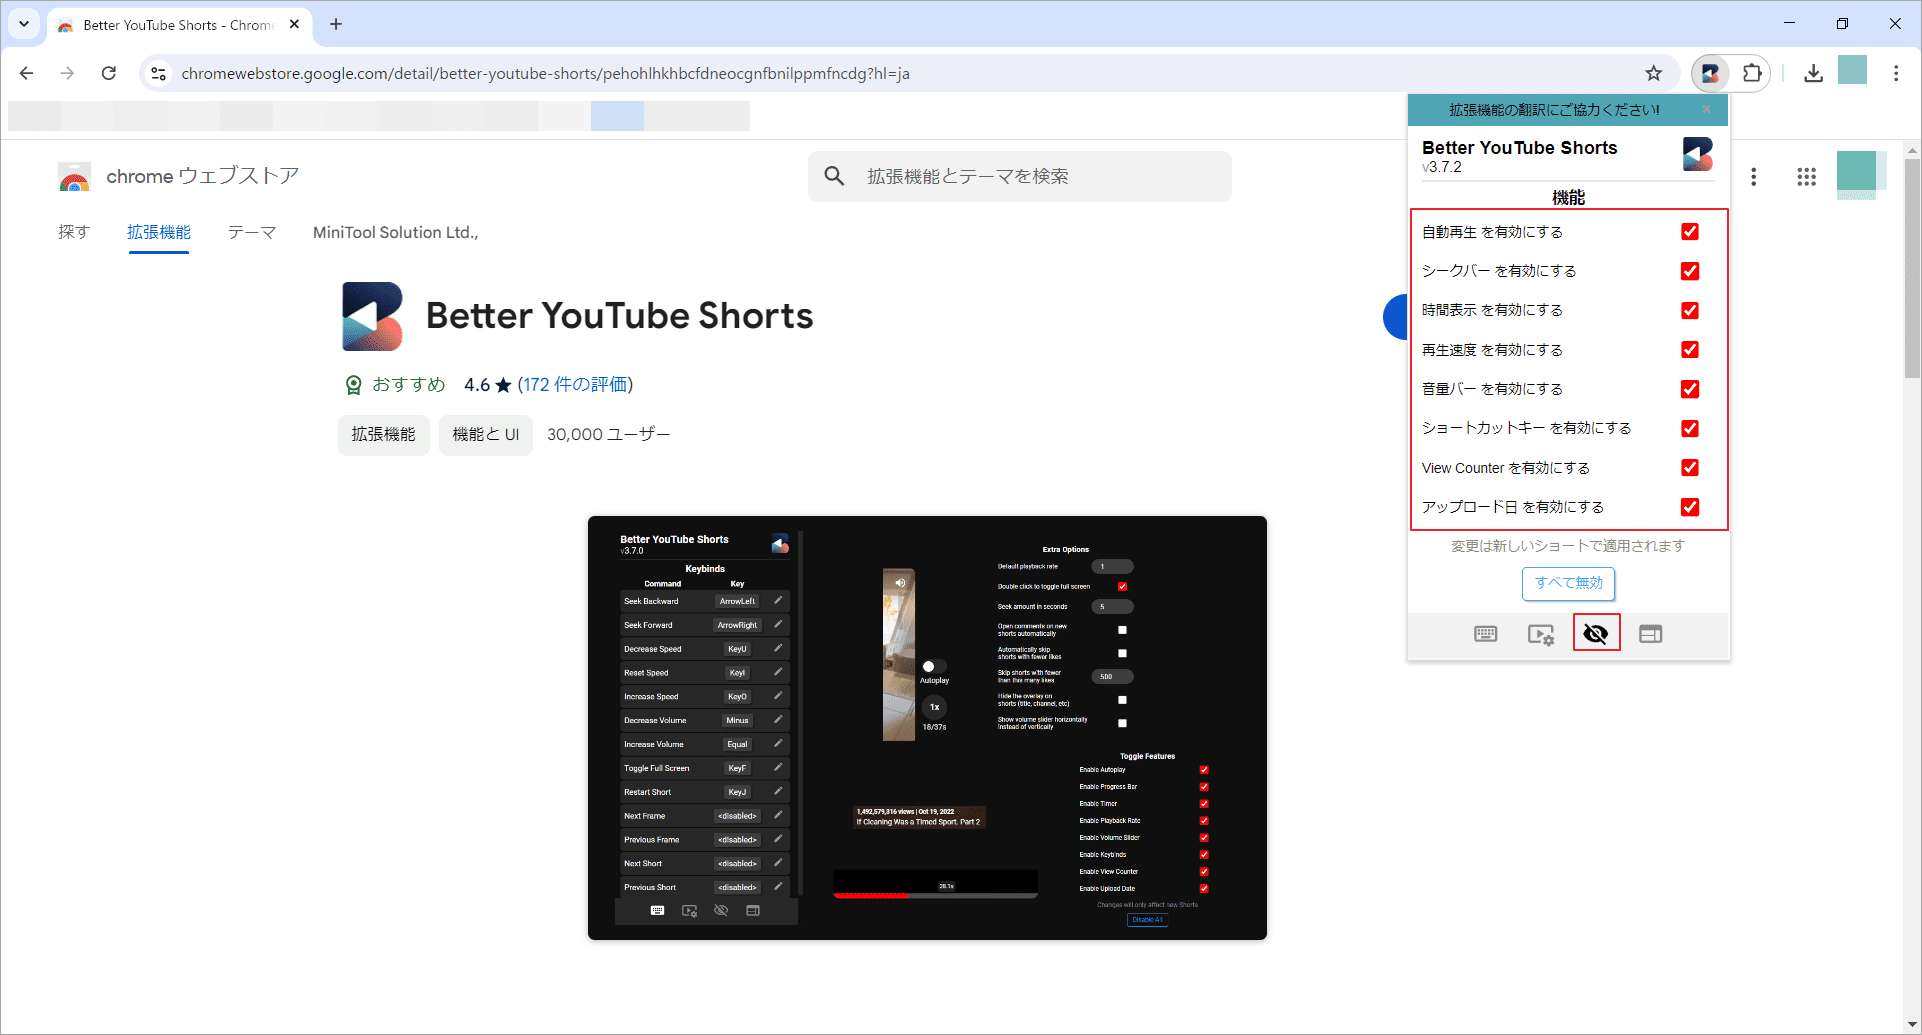Open the Google account avatar
Screen dimensions: 1922x1035
(x=1859, y=173)
